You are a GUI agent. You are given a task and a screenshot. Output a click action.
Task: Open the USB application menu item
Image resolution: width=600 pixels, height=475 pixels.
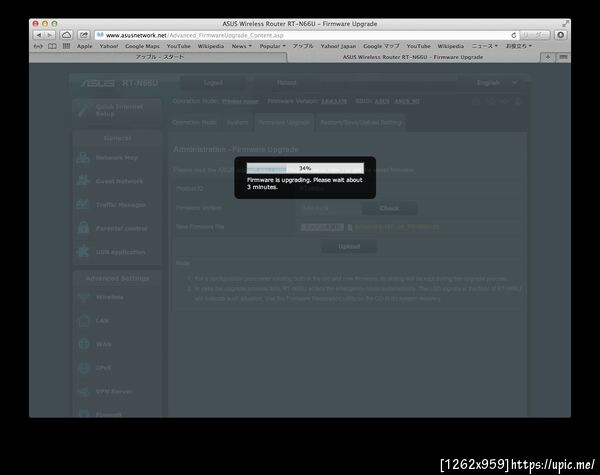click(117, 252)
